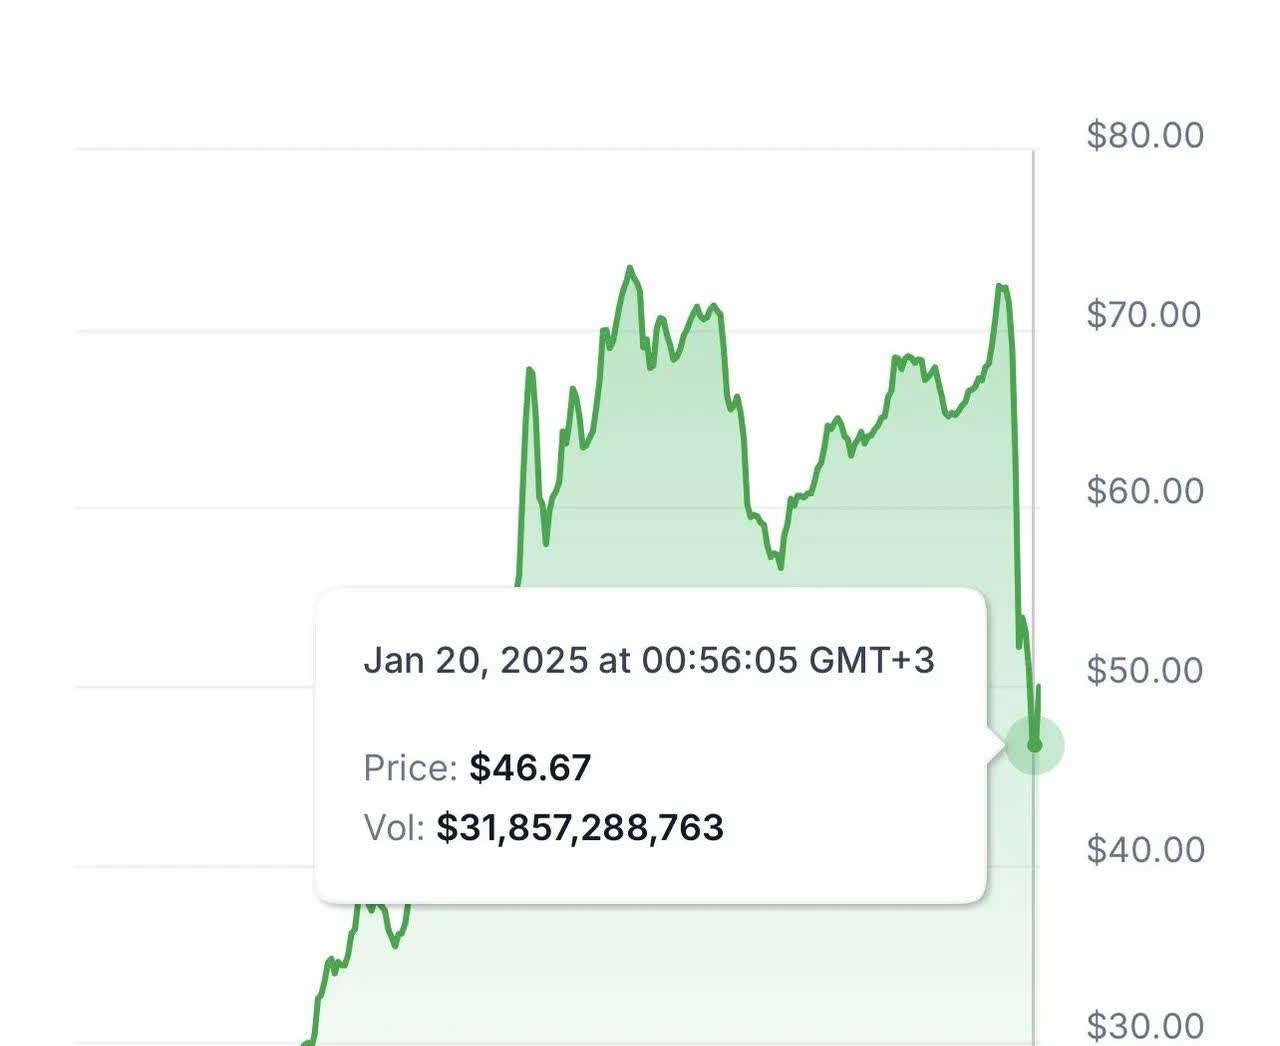Click the price trough near $57 mid-chart

click(779, 565)
